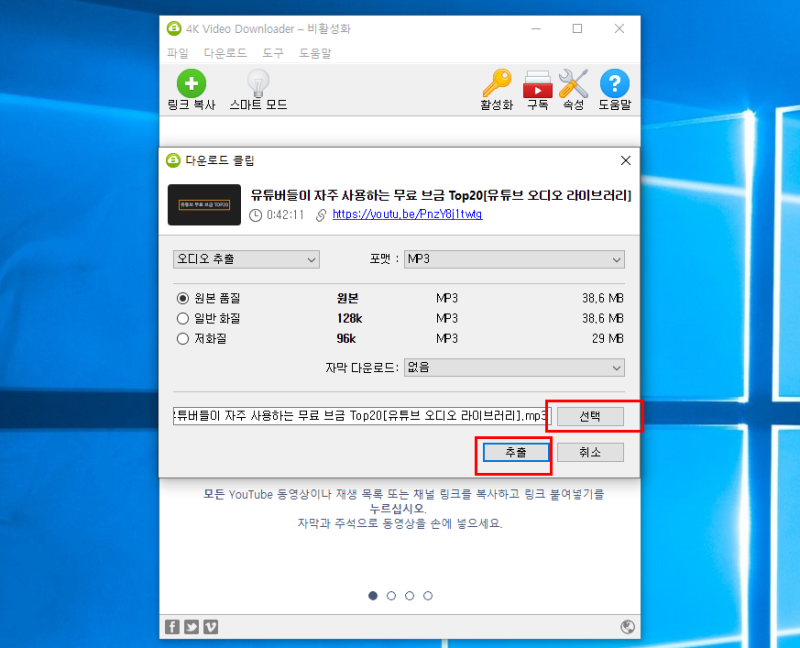Open the Facebook icon in footer
800x648 pixels.
coord(172,627)
